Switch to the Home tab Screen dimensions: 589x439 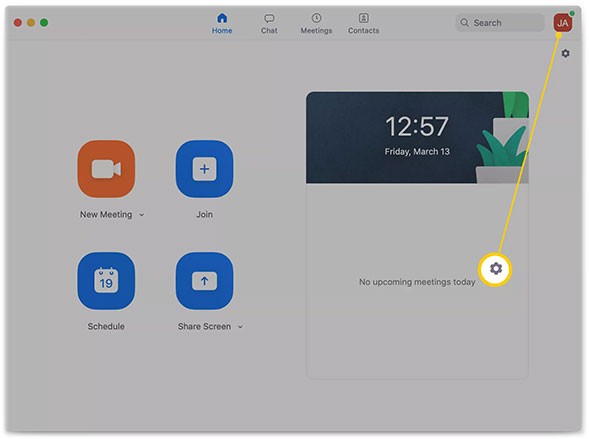[222, 24]
